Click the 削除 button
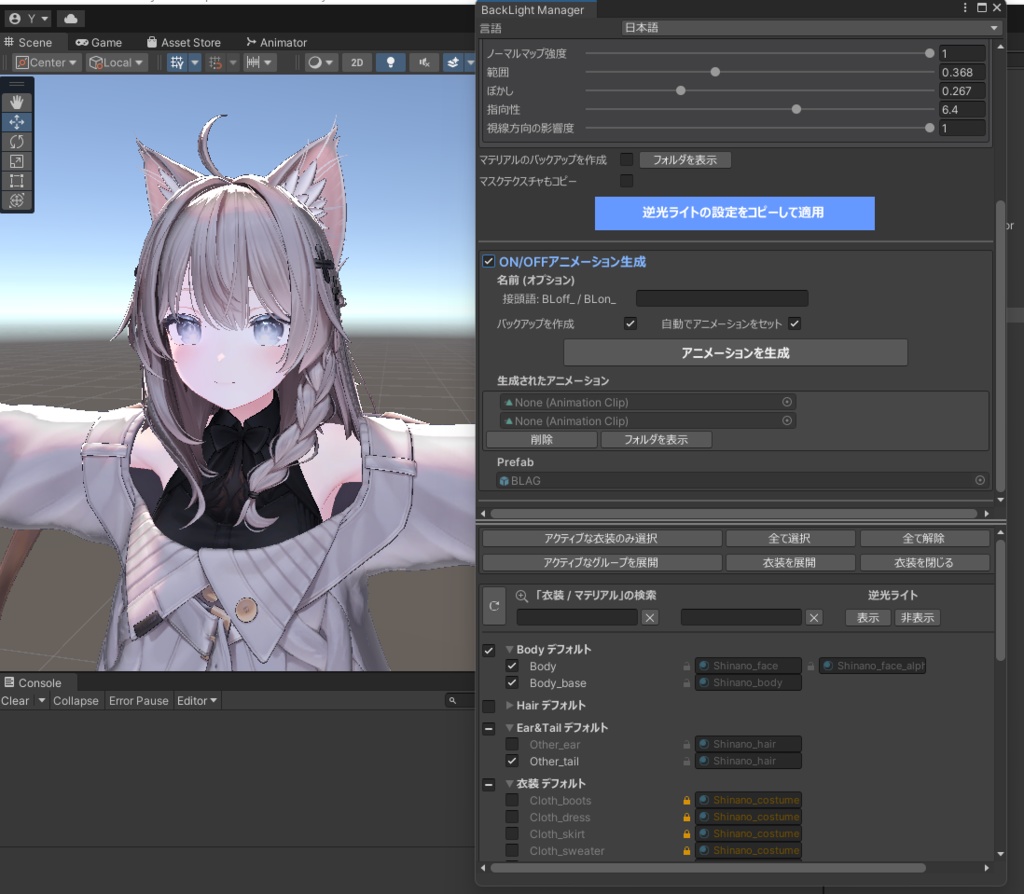Viewport: 1024px width, 894px height. click(541, 439)
